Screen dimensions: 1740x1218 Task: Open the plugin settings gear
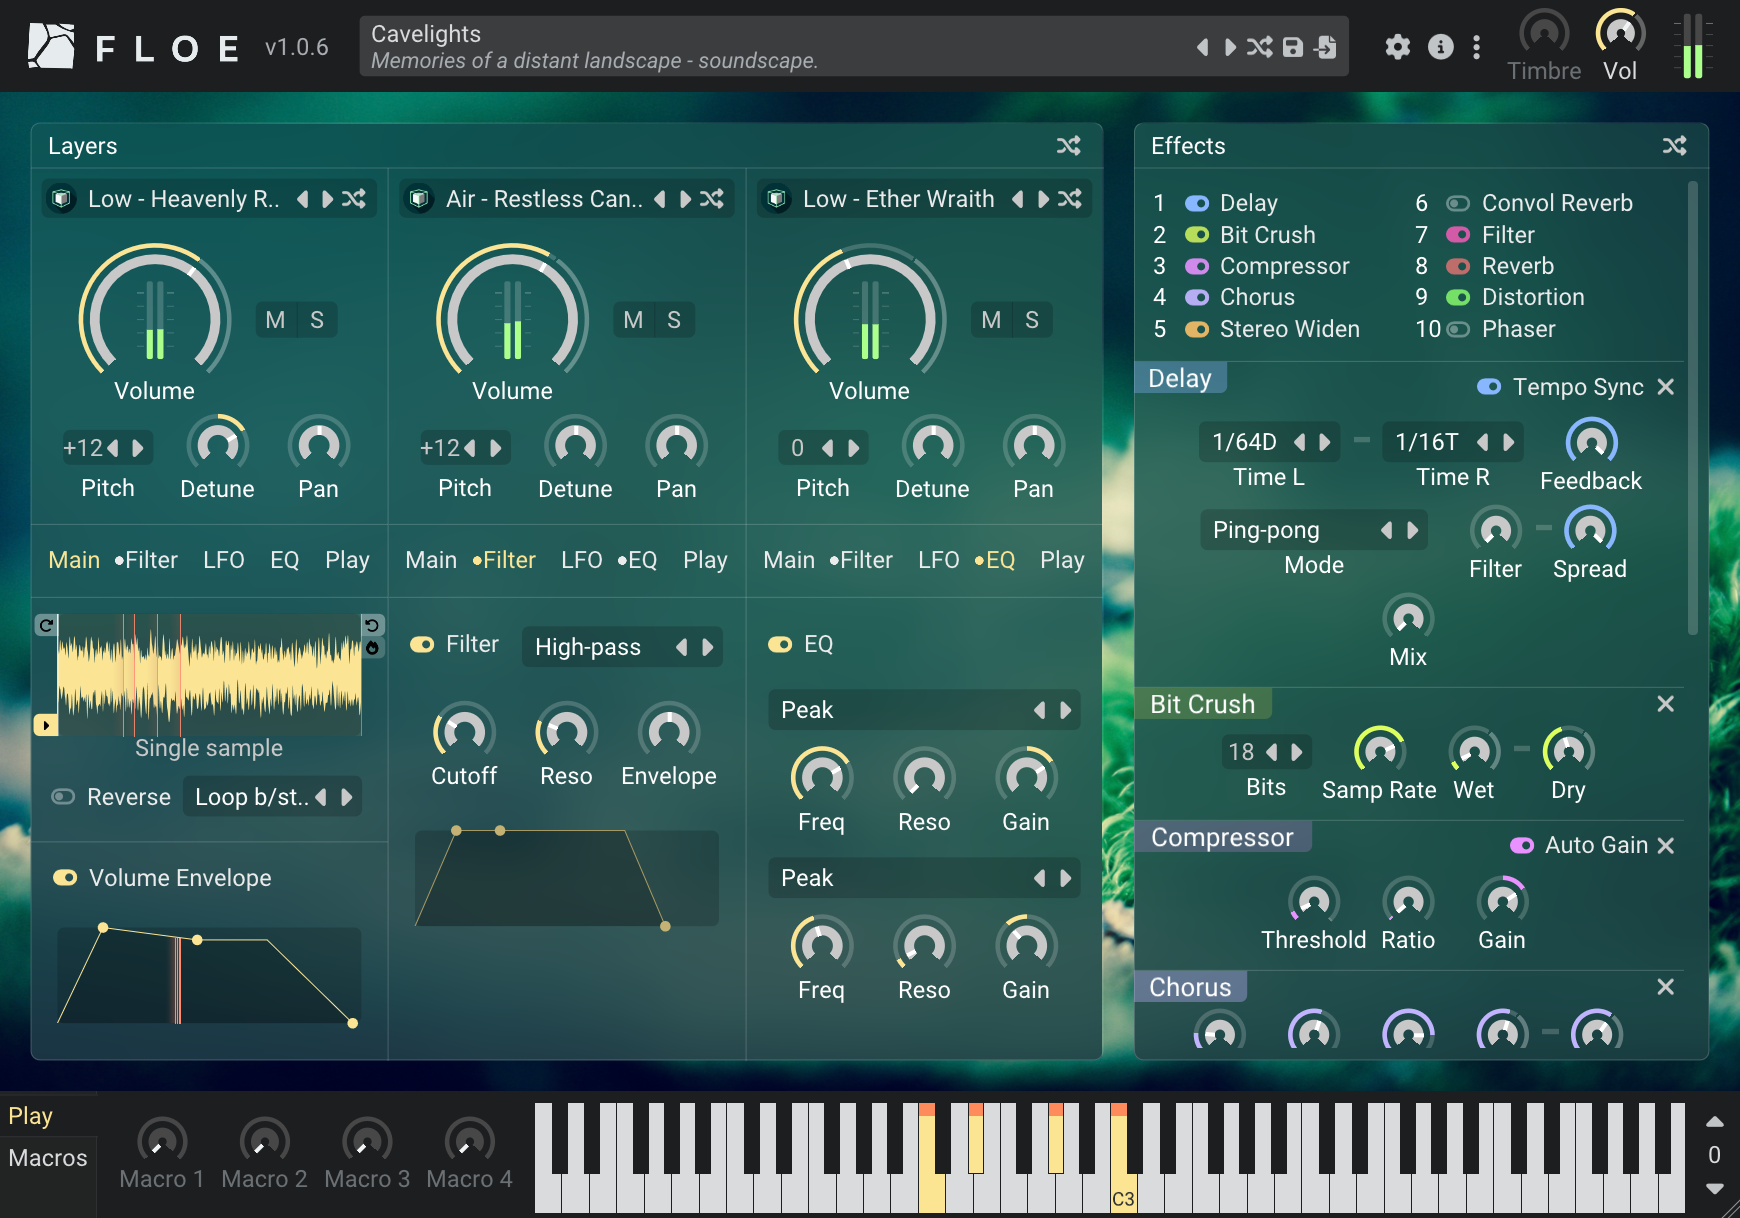(x=1397, y=46)
